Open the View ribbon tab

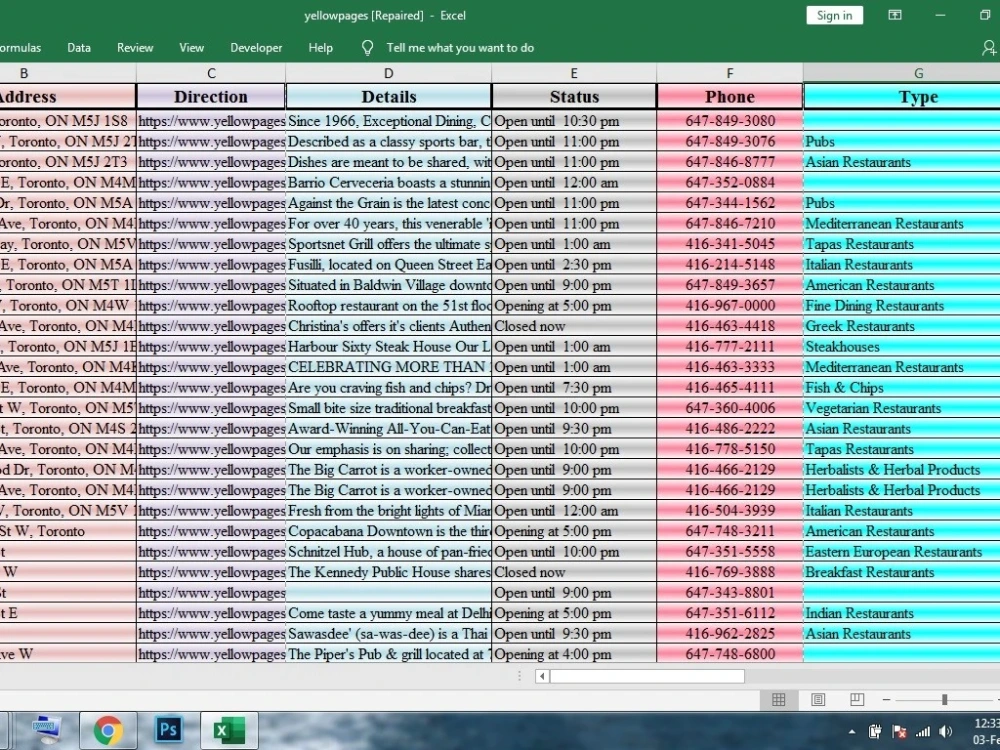tap(191, 48)
